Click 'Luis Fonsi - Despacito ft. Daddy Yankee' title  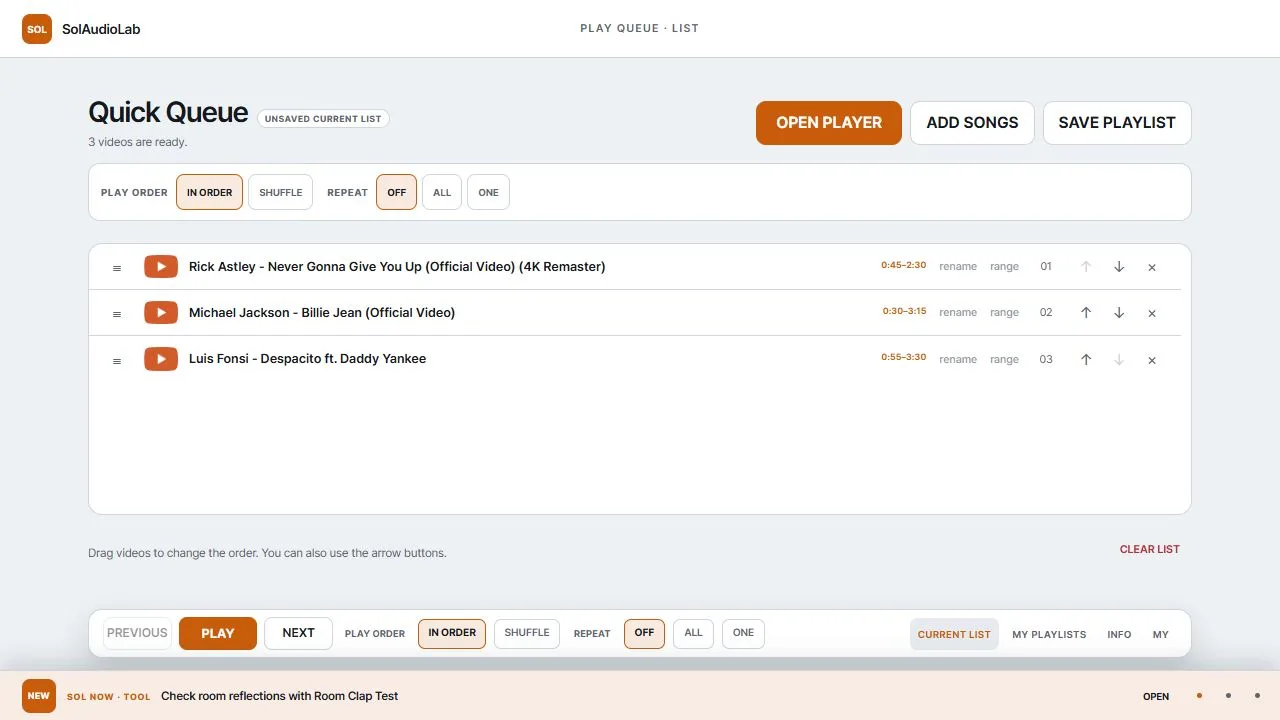coord(307,359)
